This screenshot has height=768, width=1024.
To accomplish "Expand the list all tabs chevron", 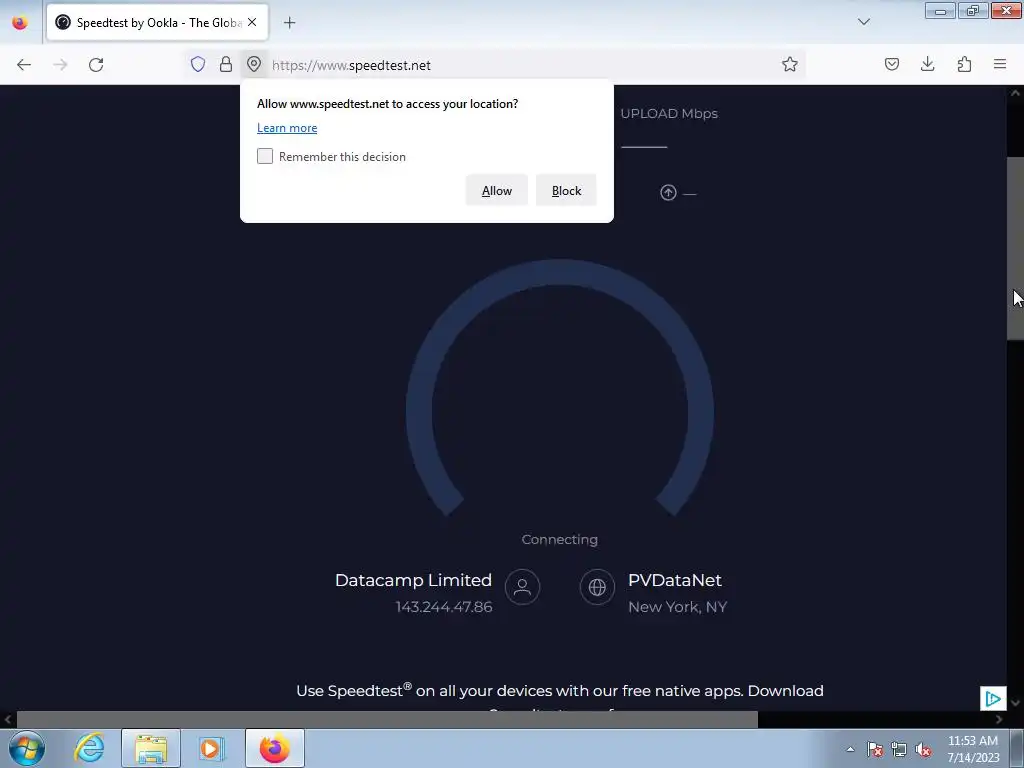I will [x=863, y=22].
